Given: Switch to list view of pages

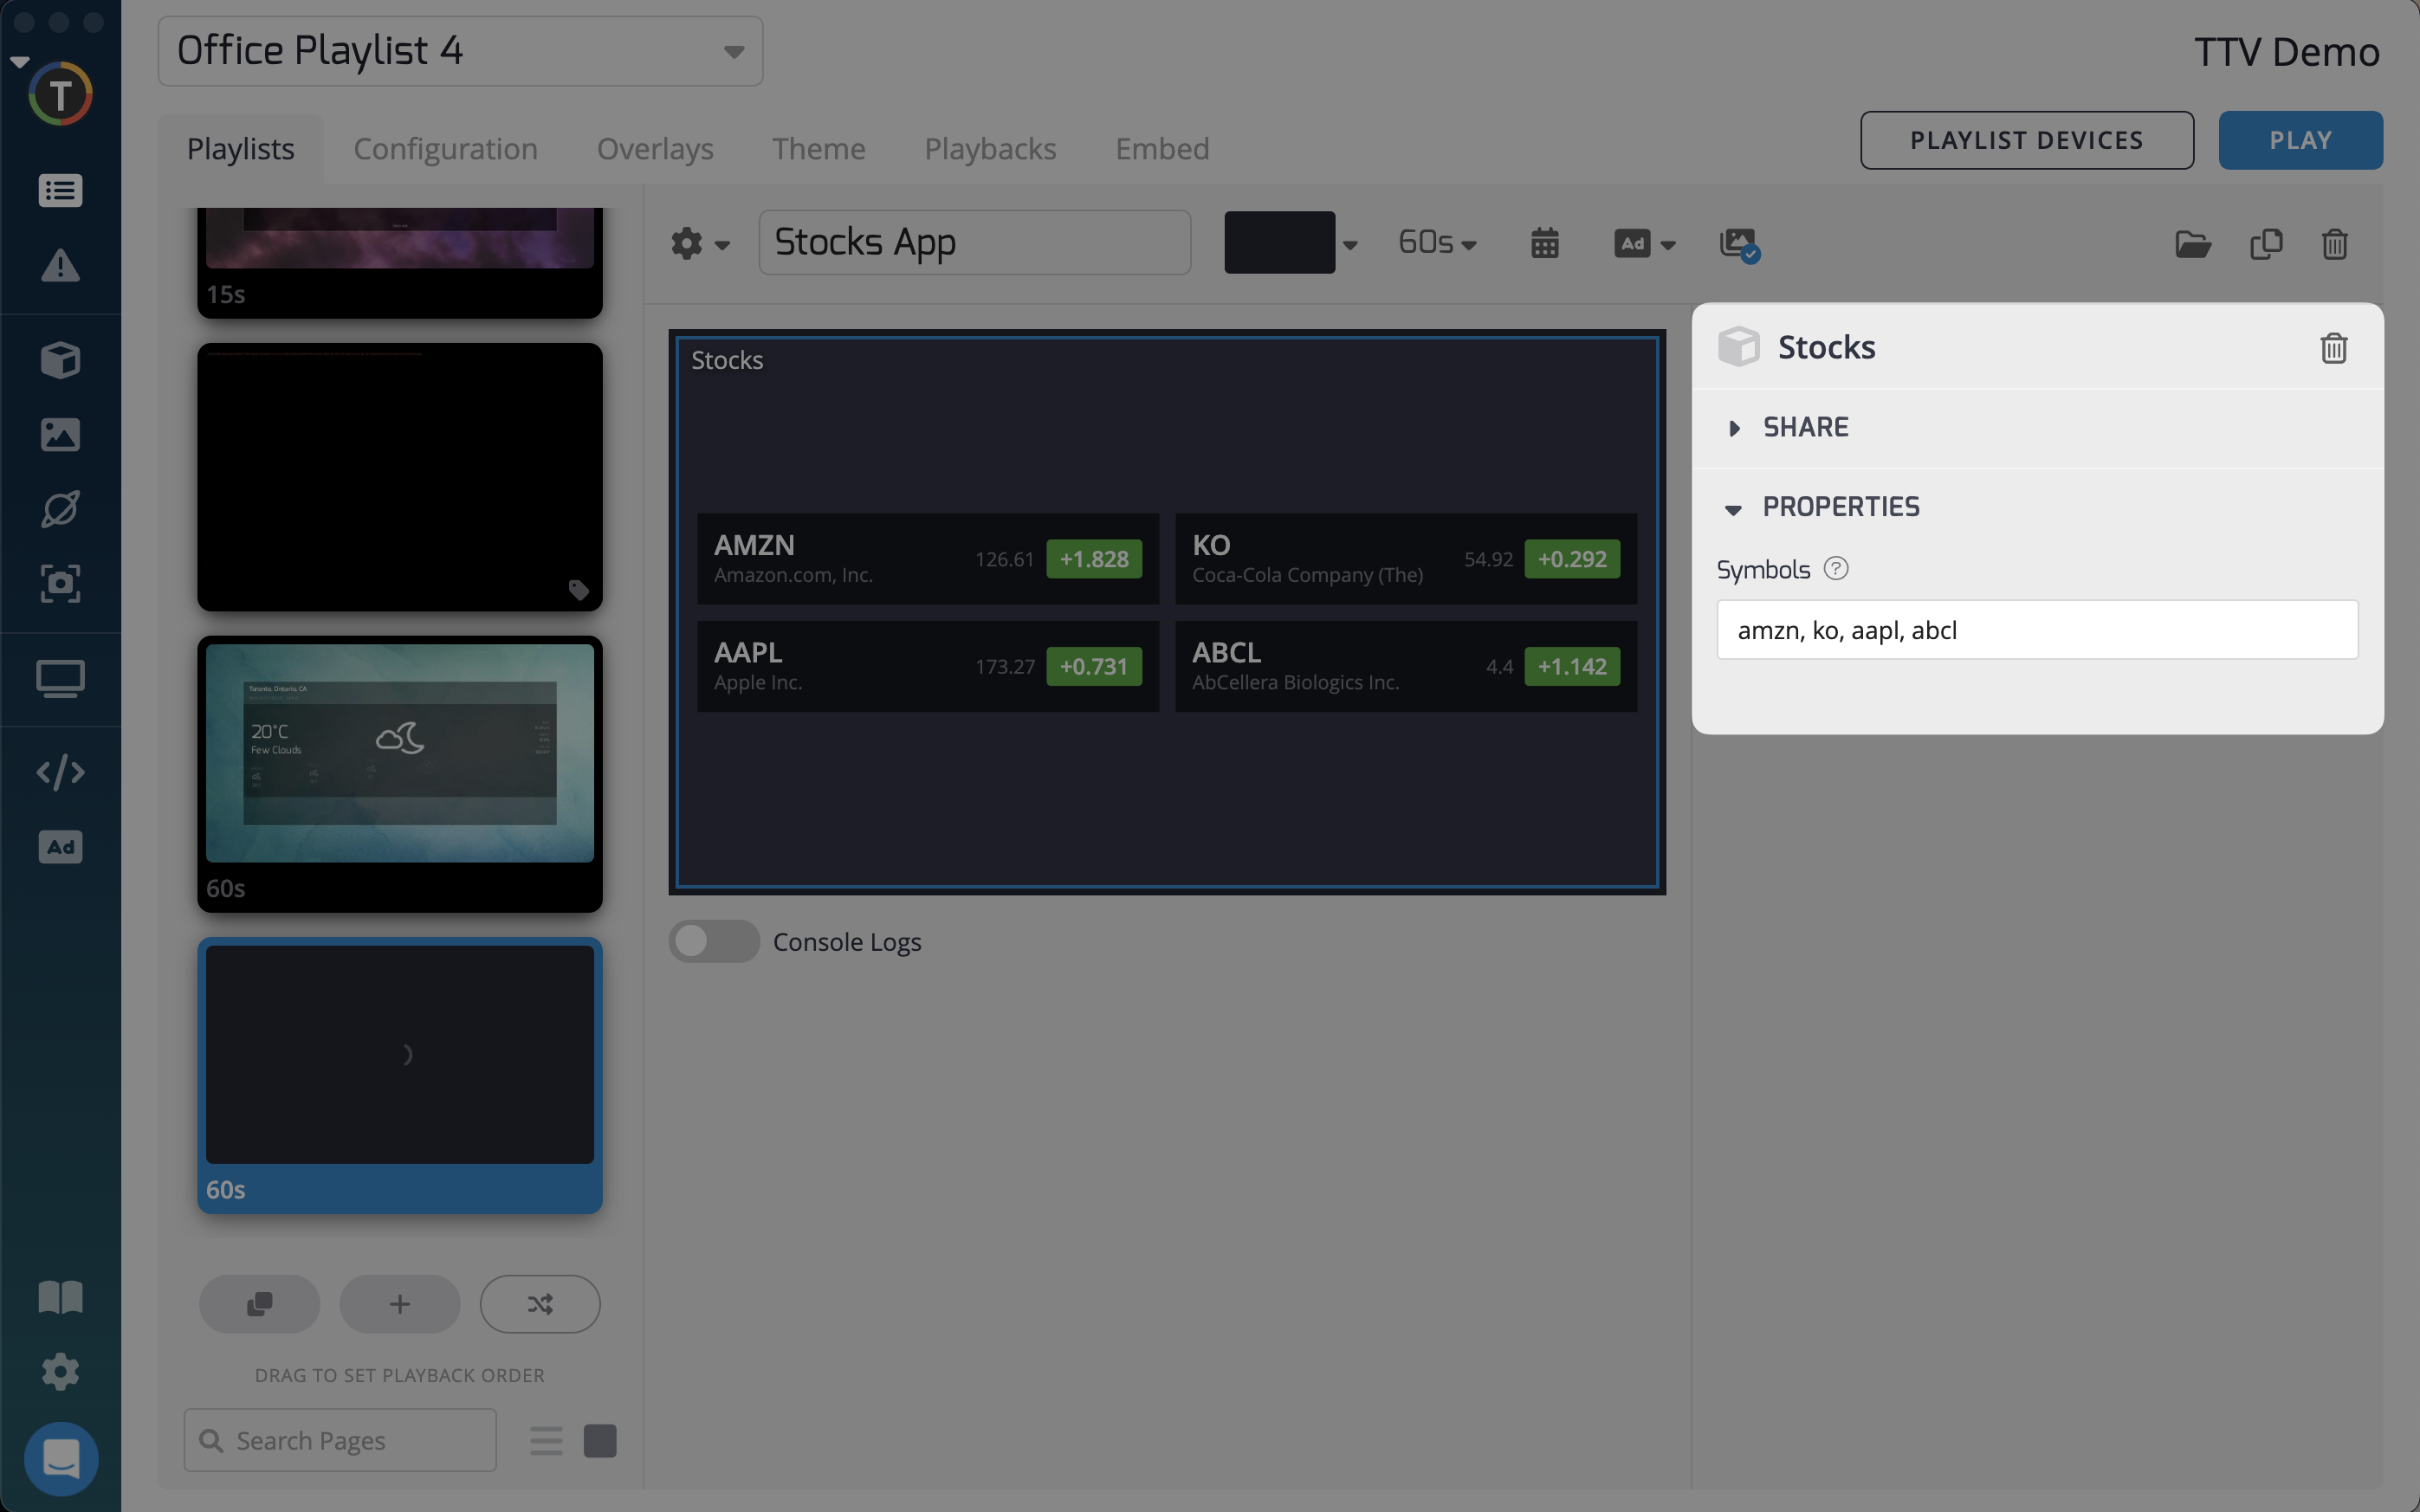Looking at the screenshot, I should [546, 1440].
